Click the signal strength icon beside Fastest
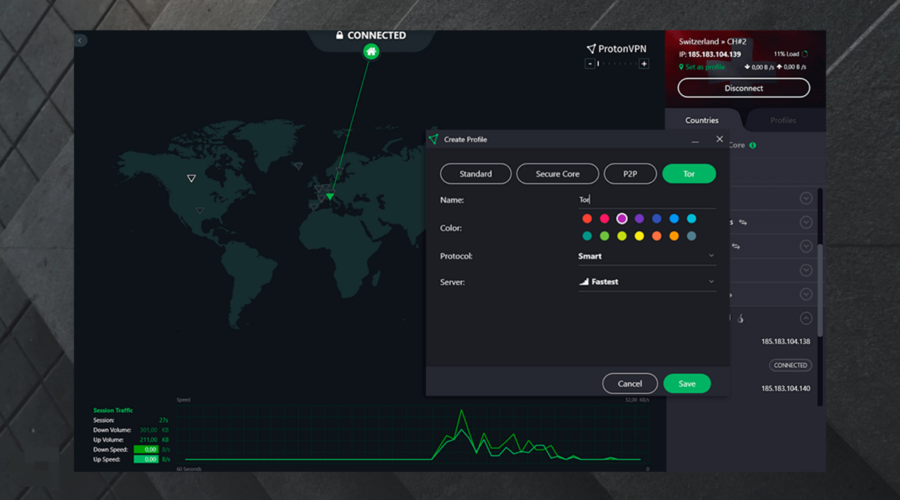The width and height of the screenshot is (900, 500). click(x=584, y=282)
